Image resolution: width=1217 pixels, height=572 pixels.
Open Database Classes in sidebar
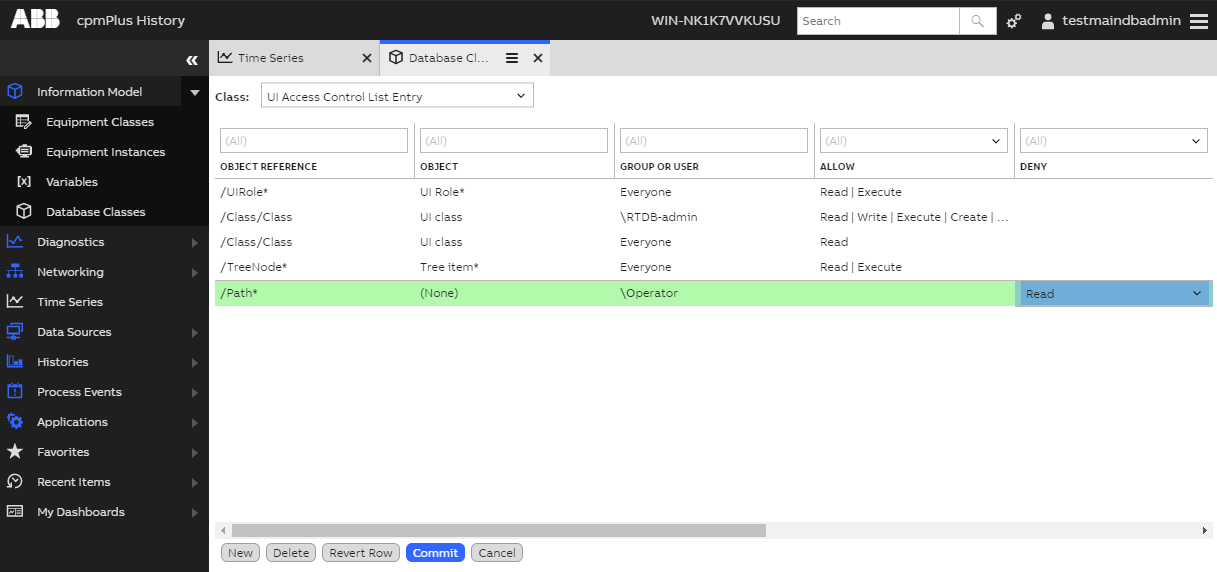click(96, 212)
